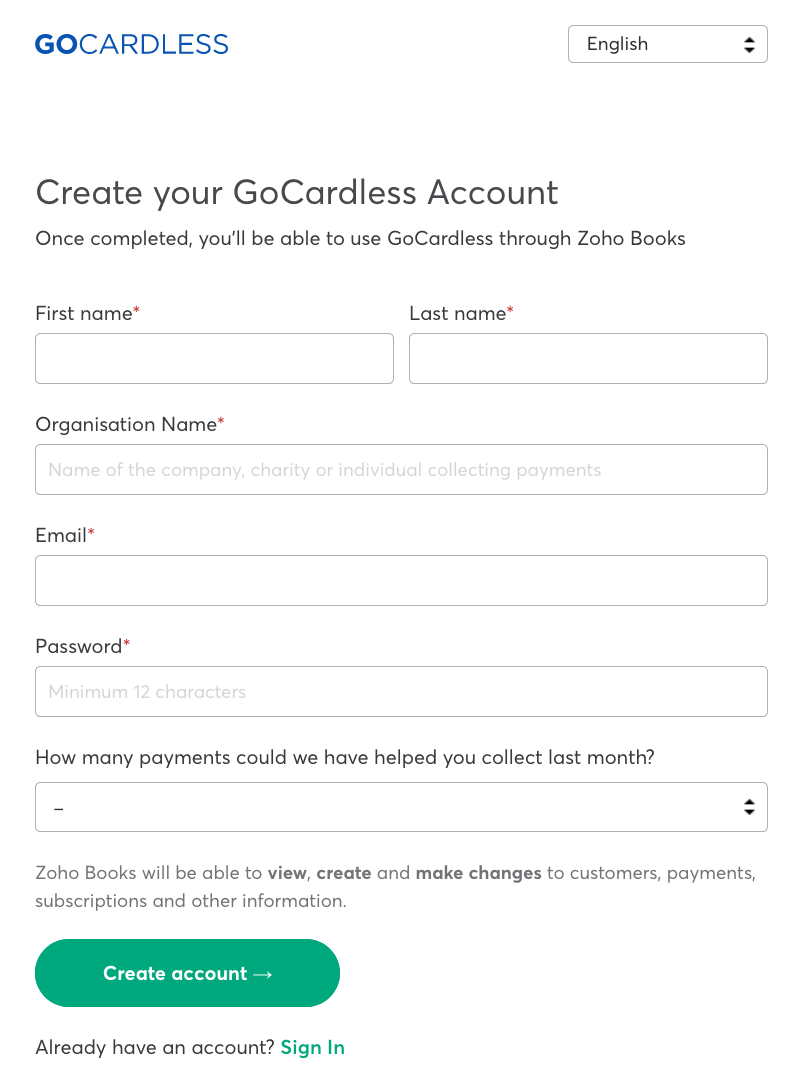The width and height of the screenshot is (798, 1084).
Task: Click the Password label text
Action: tap(78, 646)
